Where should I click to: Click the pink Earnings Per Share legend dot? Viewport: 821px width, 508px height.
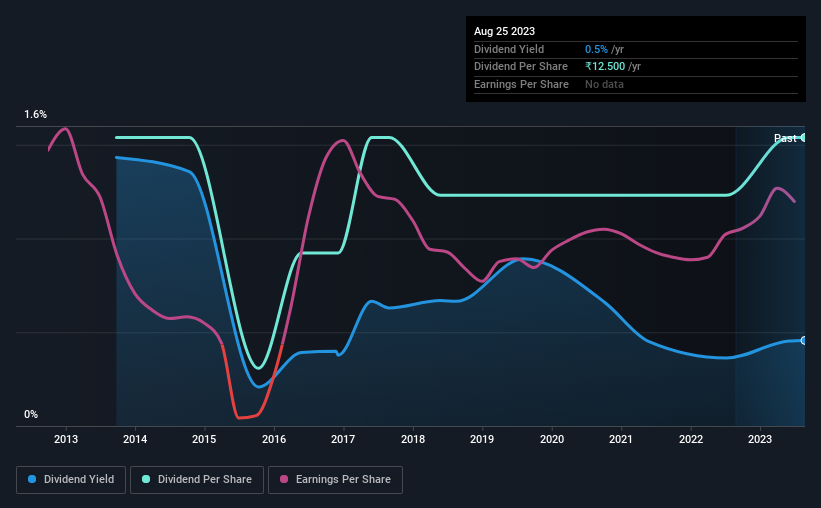click(284, 479)
